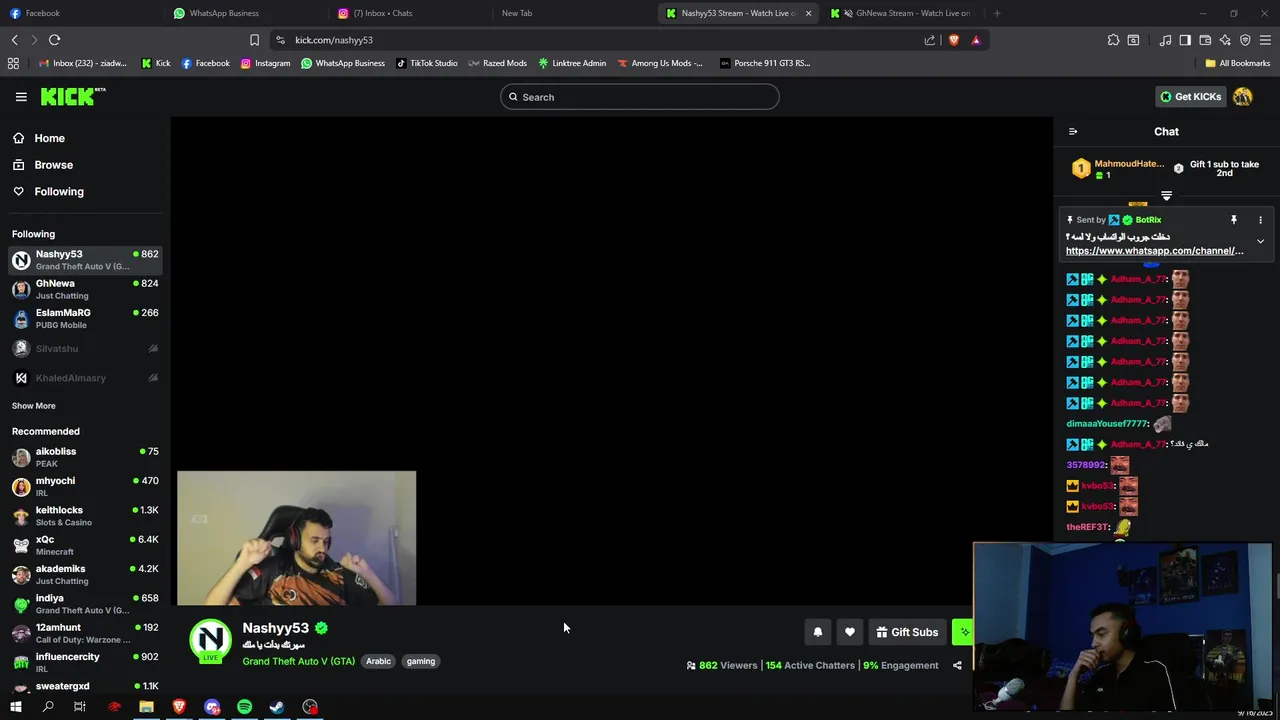
Task: Go back in browser history
Action: click(14, 40)
